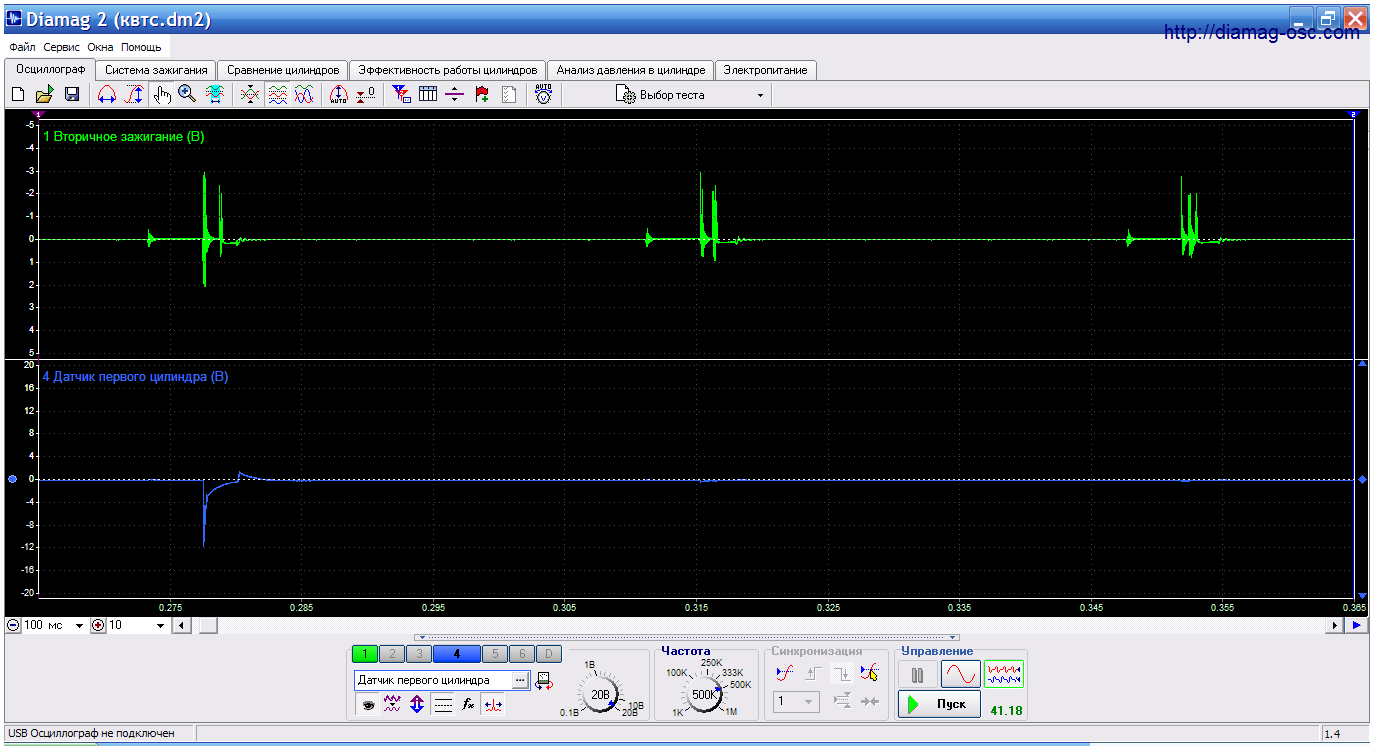Viewport: 1374px width, 746px height.
Task: Click the pause button in Управление
Action: point(917,675)
